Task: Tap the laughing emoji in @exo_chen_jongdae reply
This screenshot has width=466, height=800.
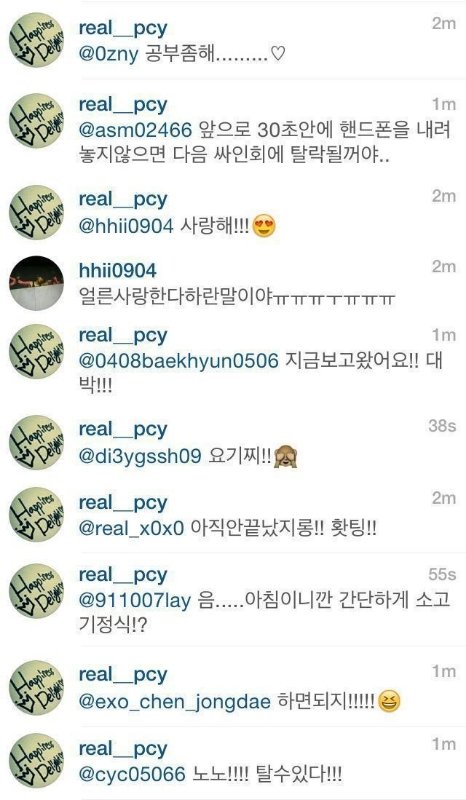Action: pyautogui.click(x=388, y=701)
